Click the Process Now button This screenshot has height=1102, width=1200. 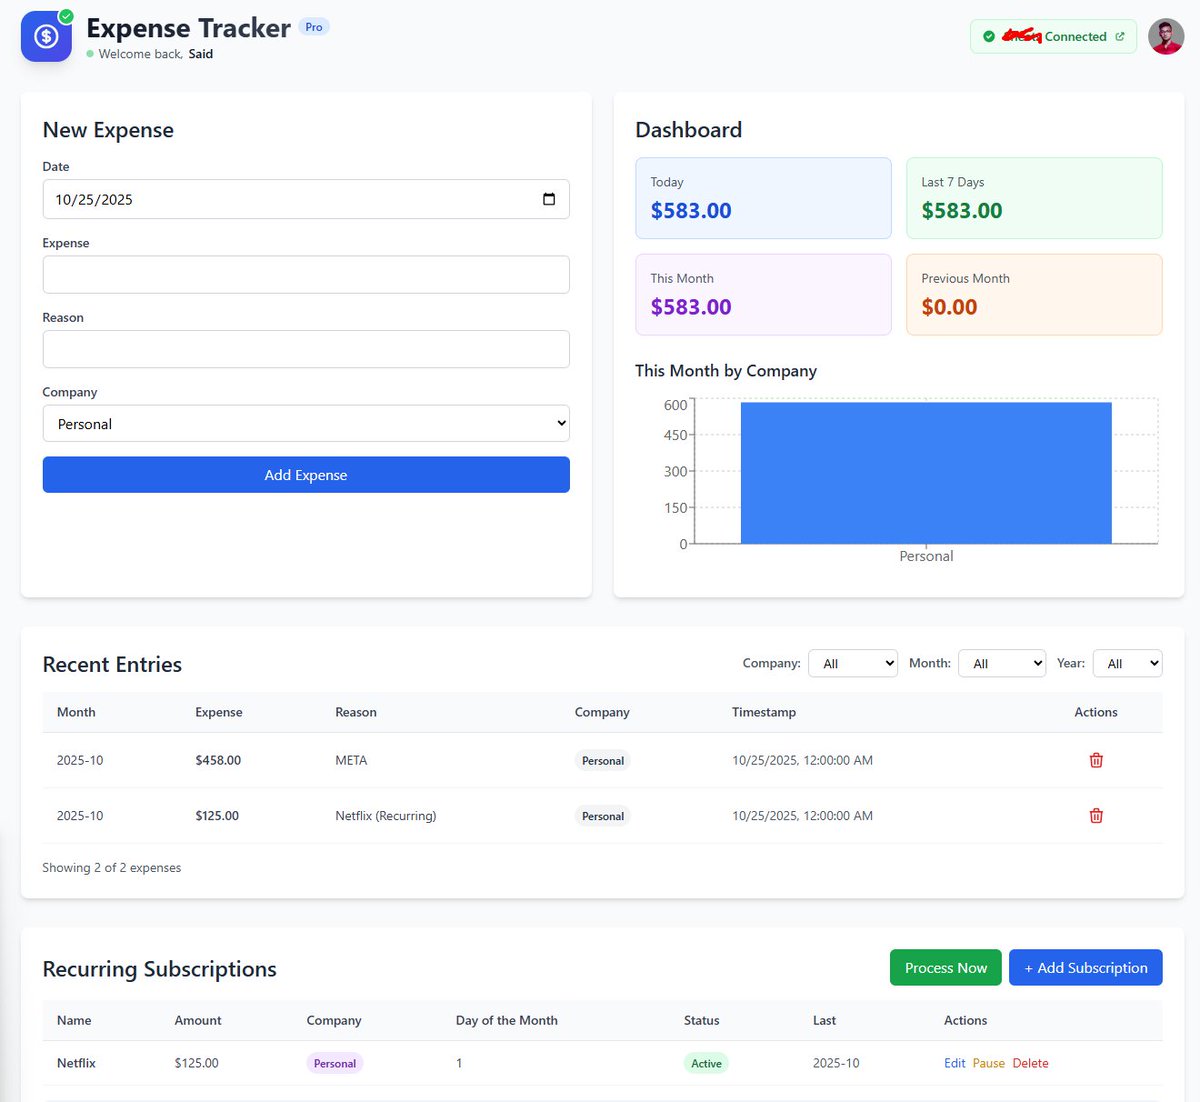[946, 968]
